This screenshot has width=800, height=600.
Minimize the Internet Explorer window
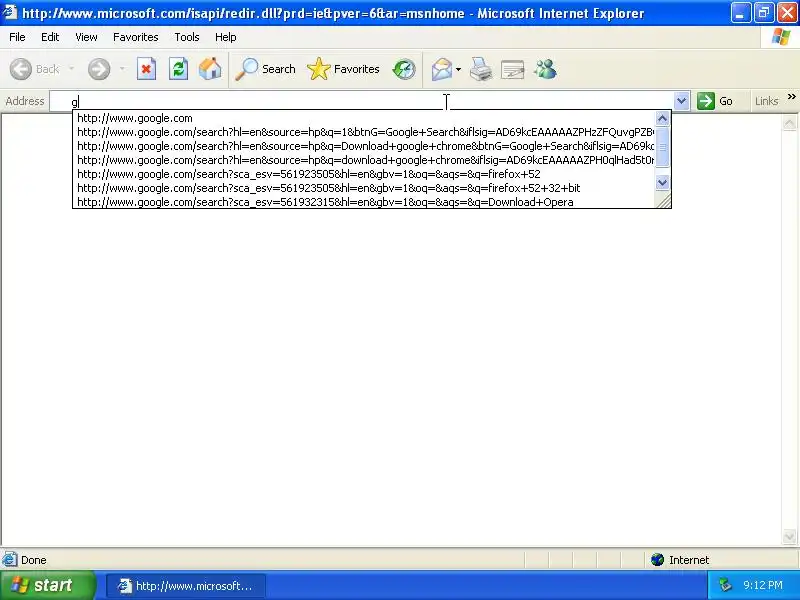[740, 13]
